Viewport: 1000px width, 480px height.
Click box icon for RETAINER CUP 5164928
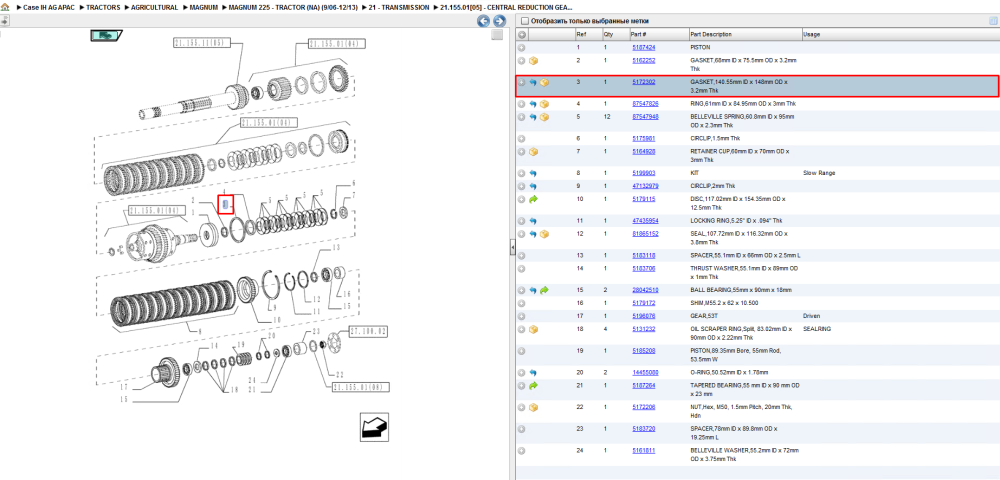(x=534, y=152)
